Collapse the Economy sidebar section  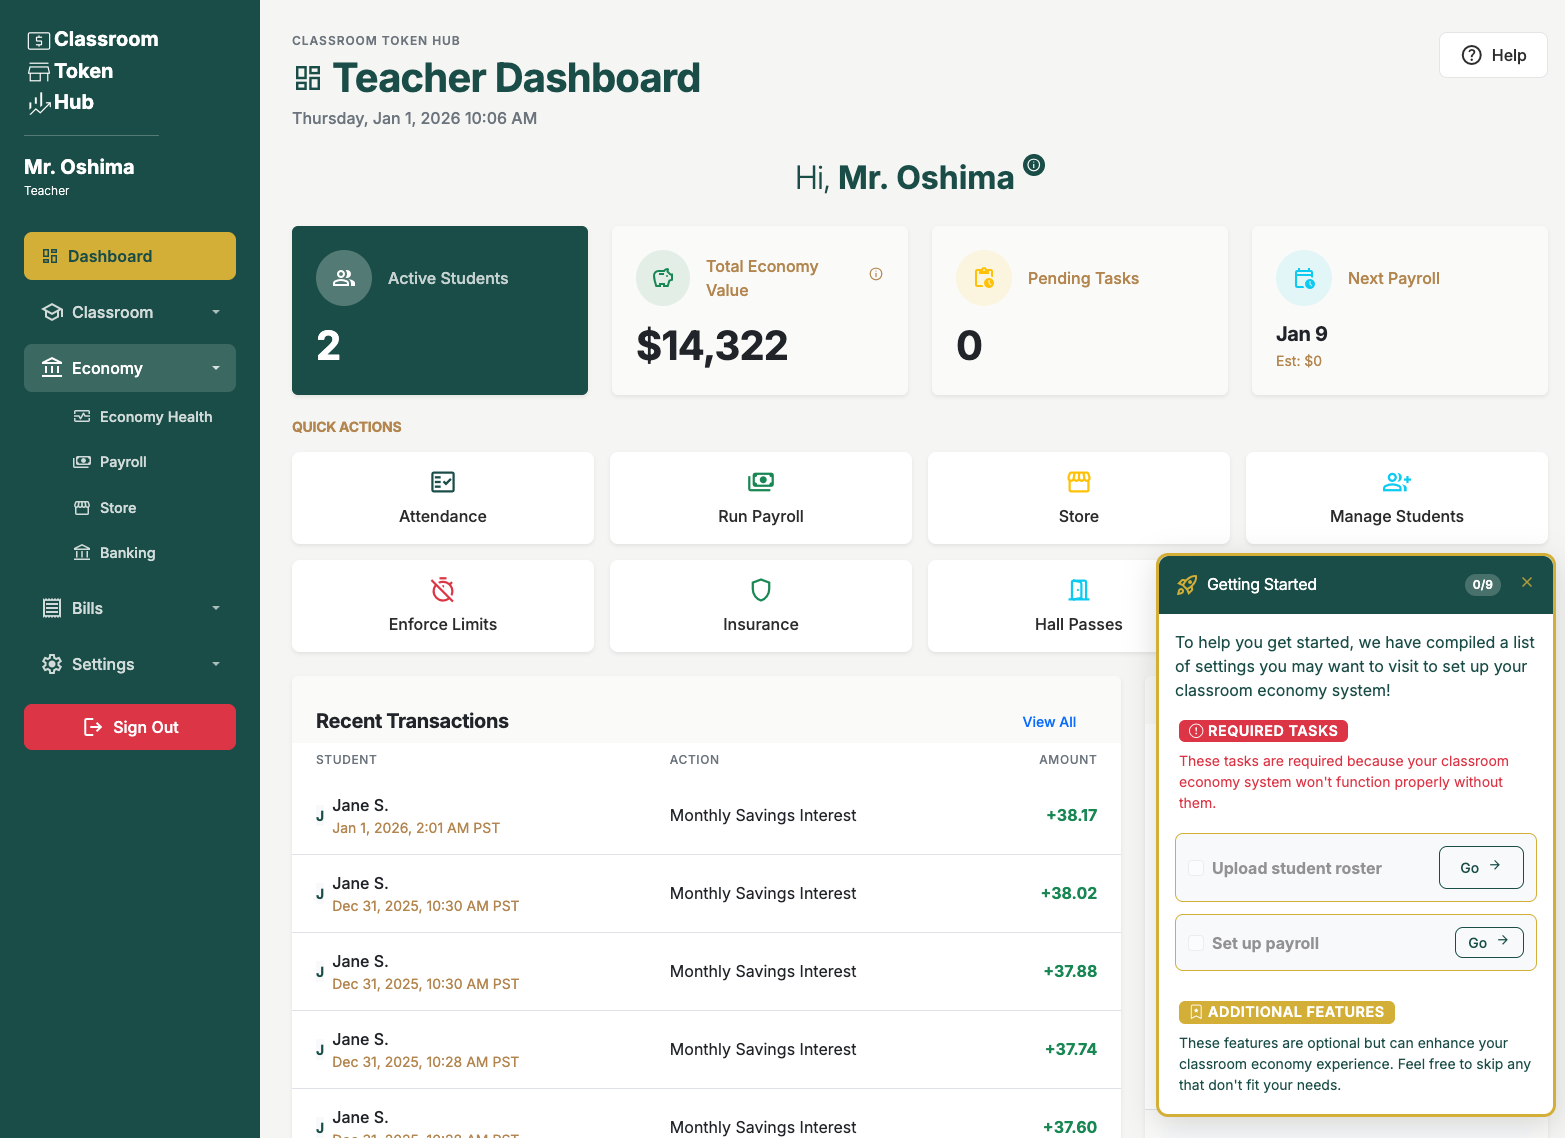[x=216, y=368]
